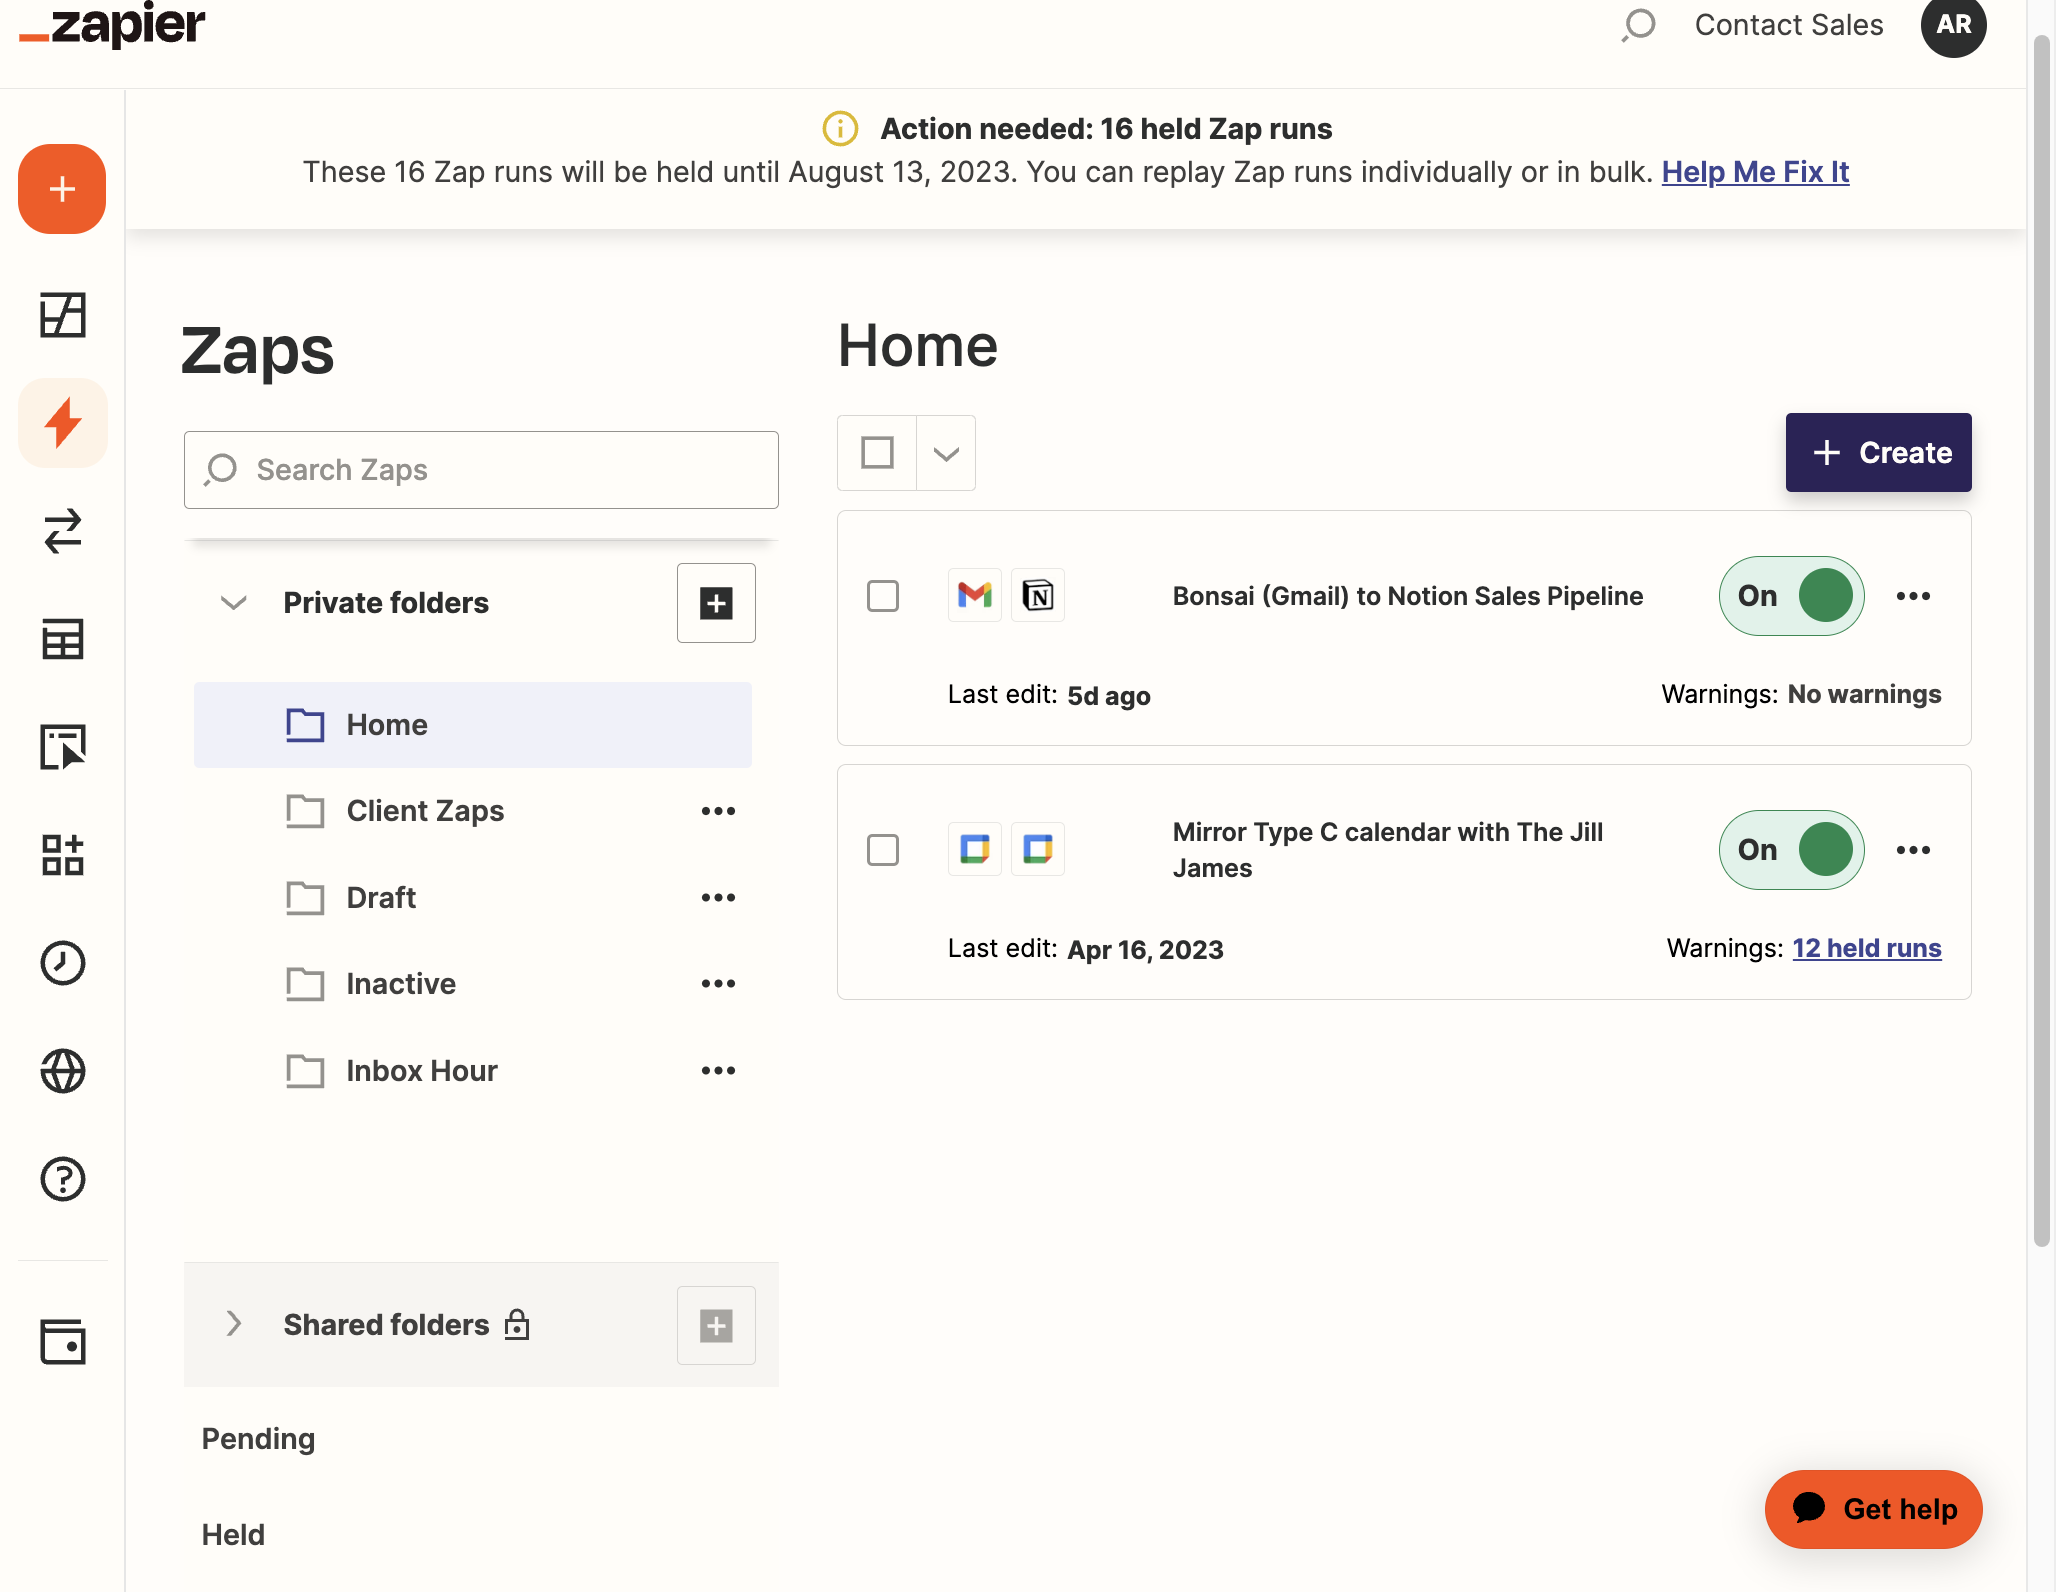
Task: Open the bulk selection dropdown arrow
Action: click(x=946, y=453)
